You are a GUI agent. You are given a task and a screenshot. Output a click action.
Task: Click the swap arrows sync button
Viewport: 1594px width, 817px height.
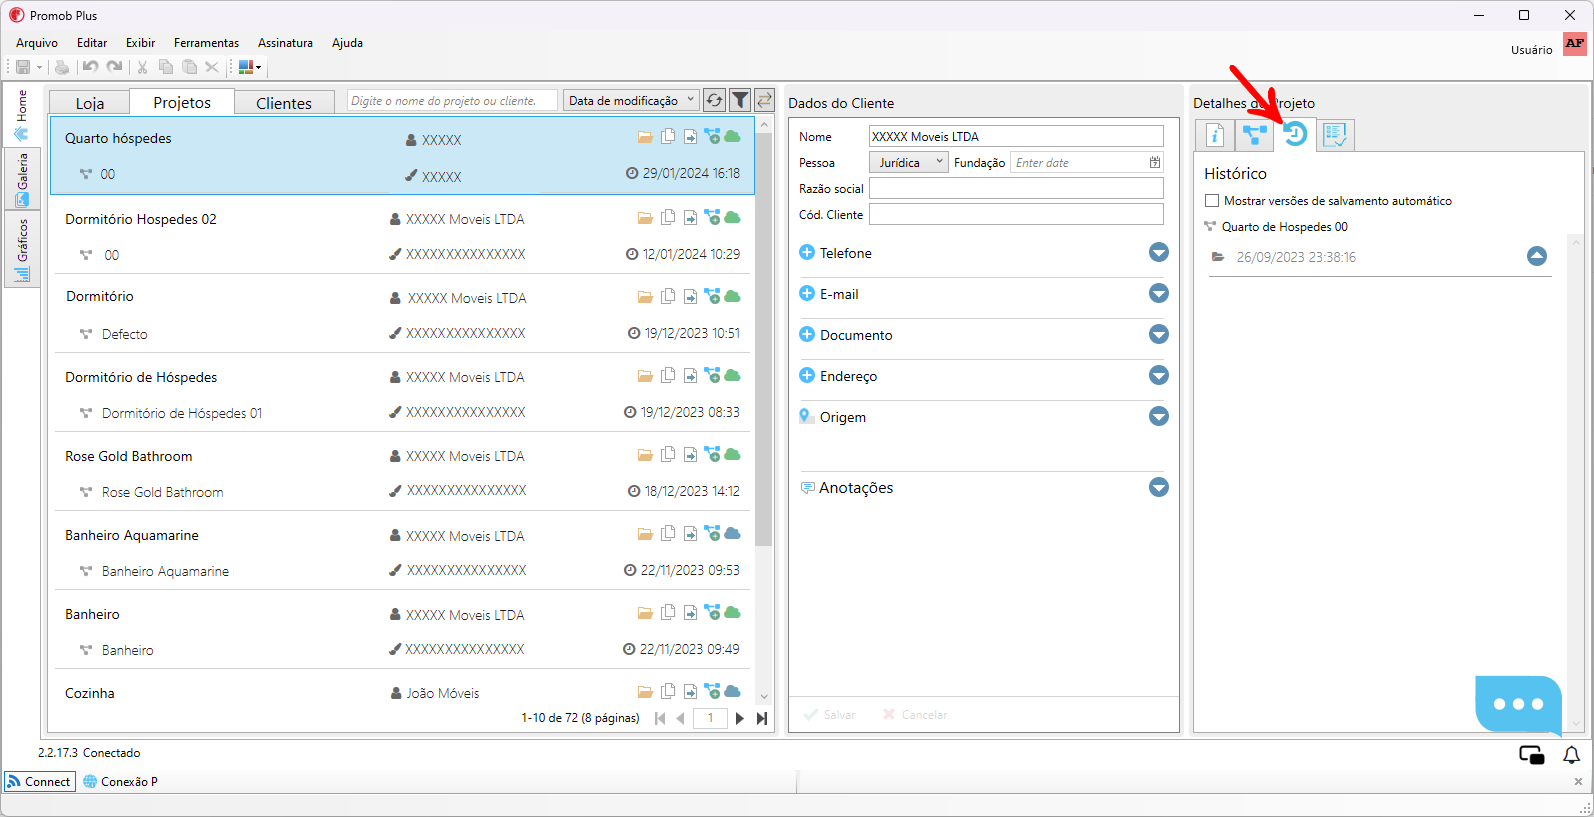[764, 100]
